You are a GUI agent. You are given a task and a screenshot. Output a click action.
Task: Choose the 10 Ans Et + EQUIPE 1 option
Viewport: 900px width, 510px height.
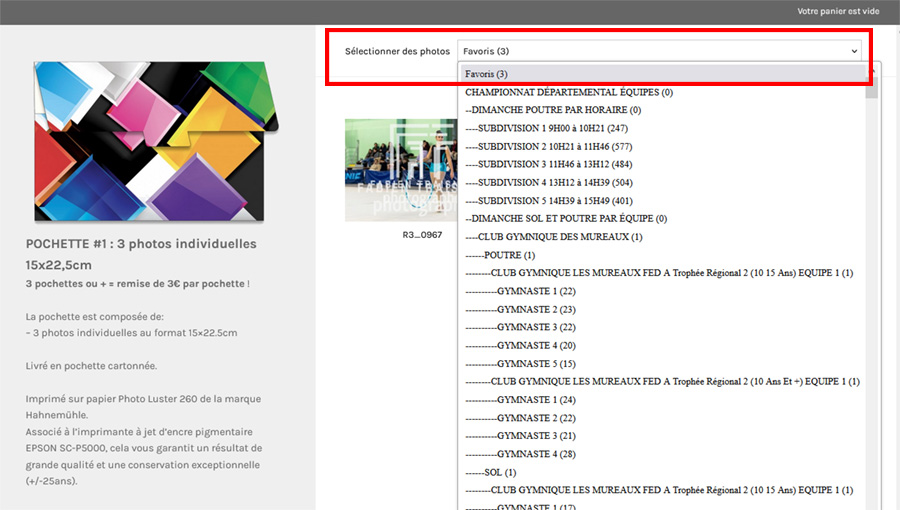662,382
